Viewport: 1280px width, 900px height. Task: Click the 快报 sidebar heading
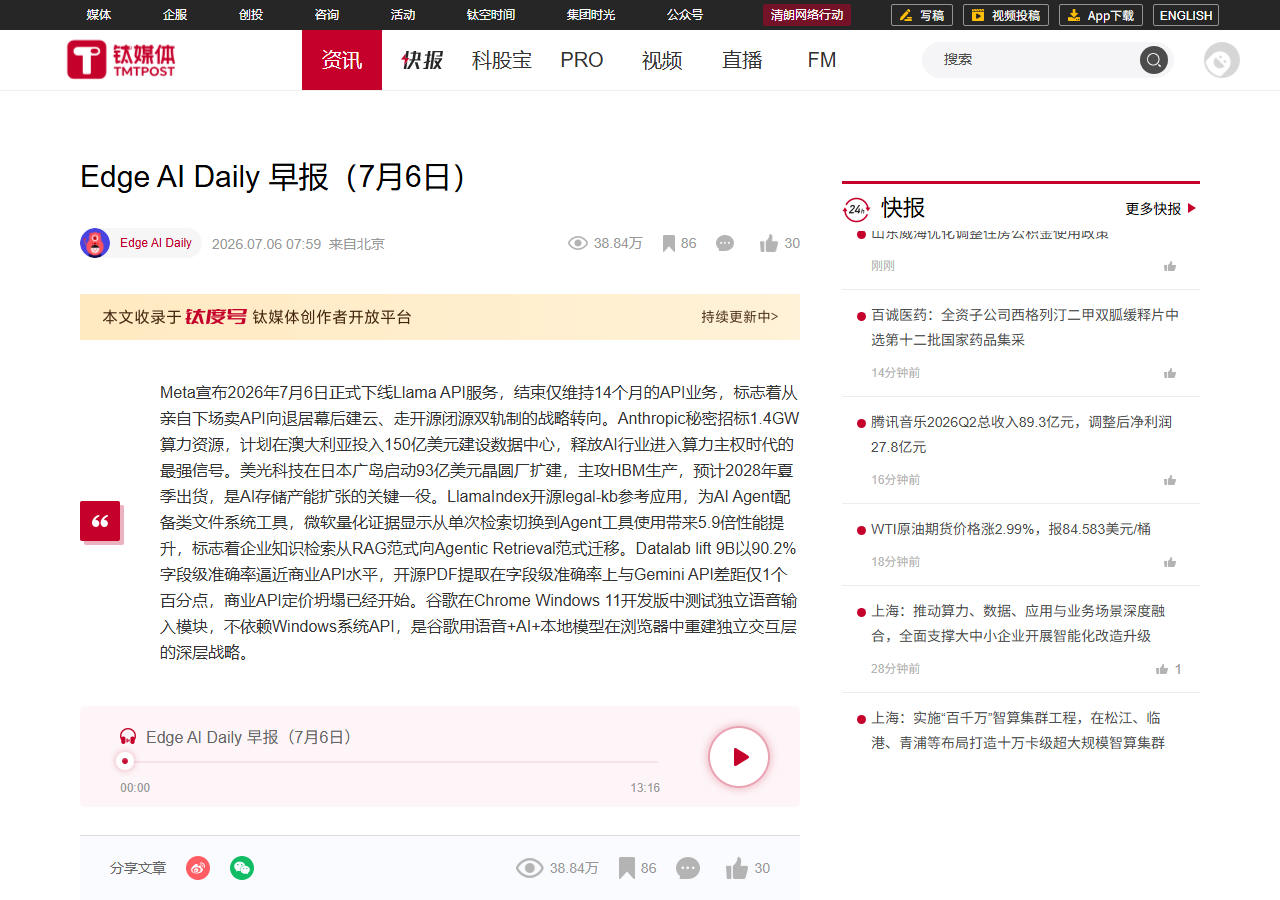pos(903,208)
